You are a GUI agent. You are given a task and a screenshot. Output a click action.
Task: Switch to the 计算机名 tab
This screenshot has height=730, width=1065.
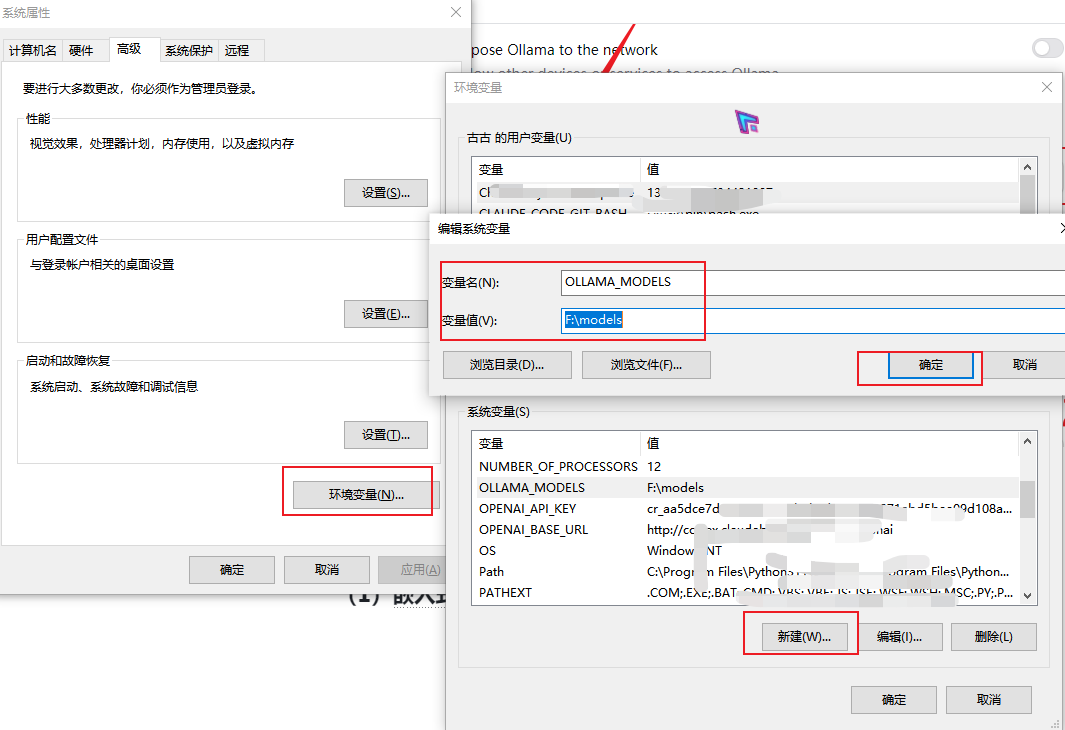33,50
